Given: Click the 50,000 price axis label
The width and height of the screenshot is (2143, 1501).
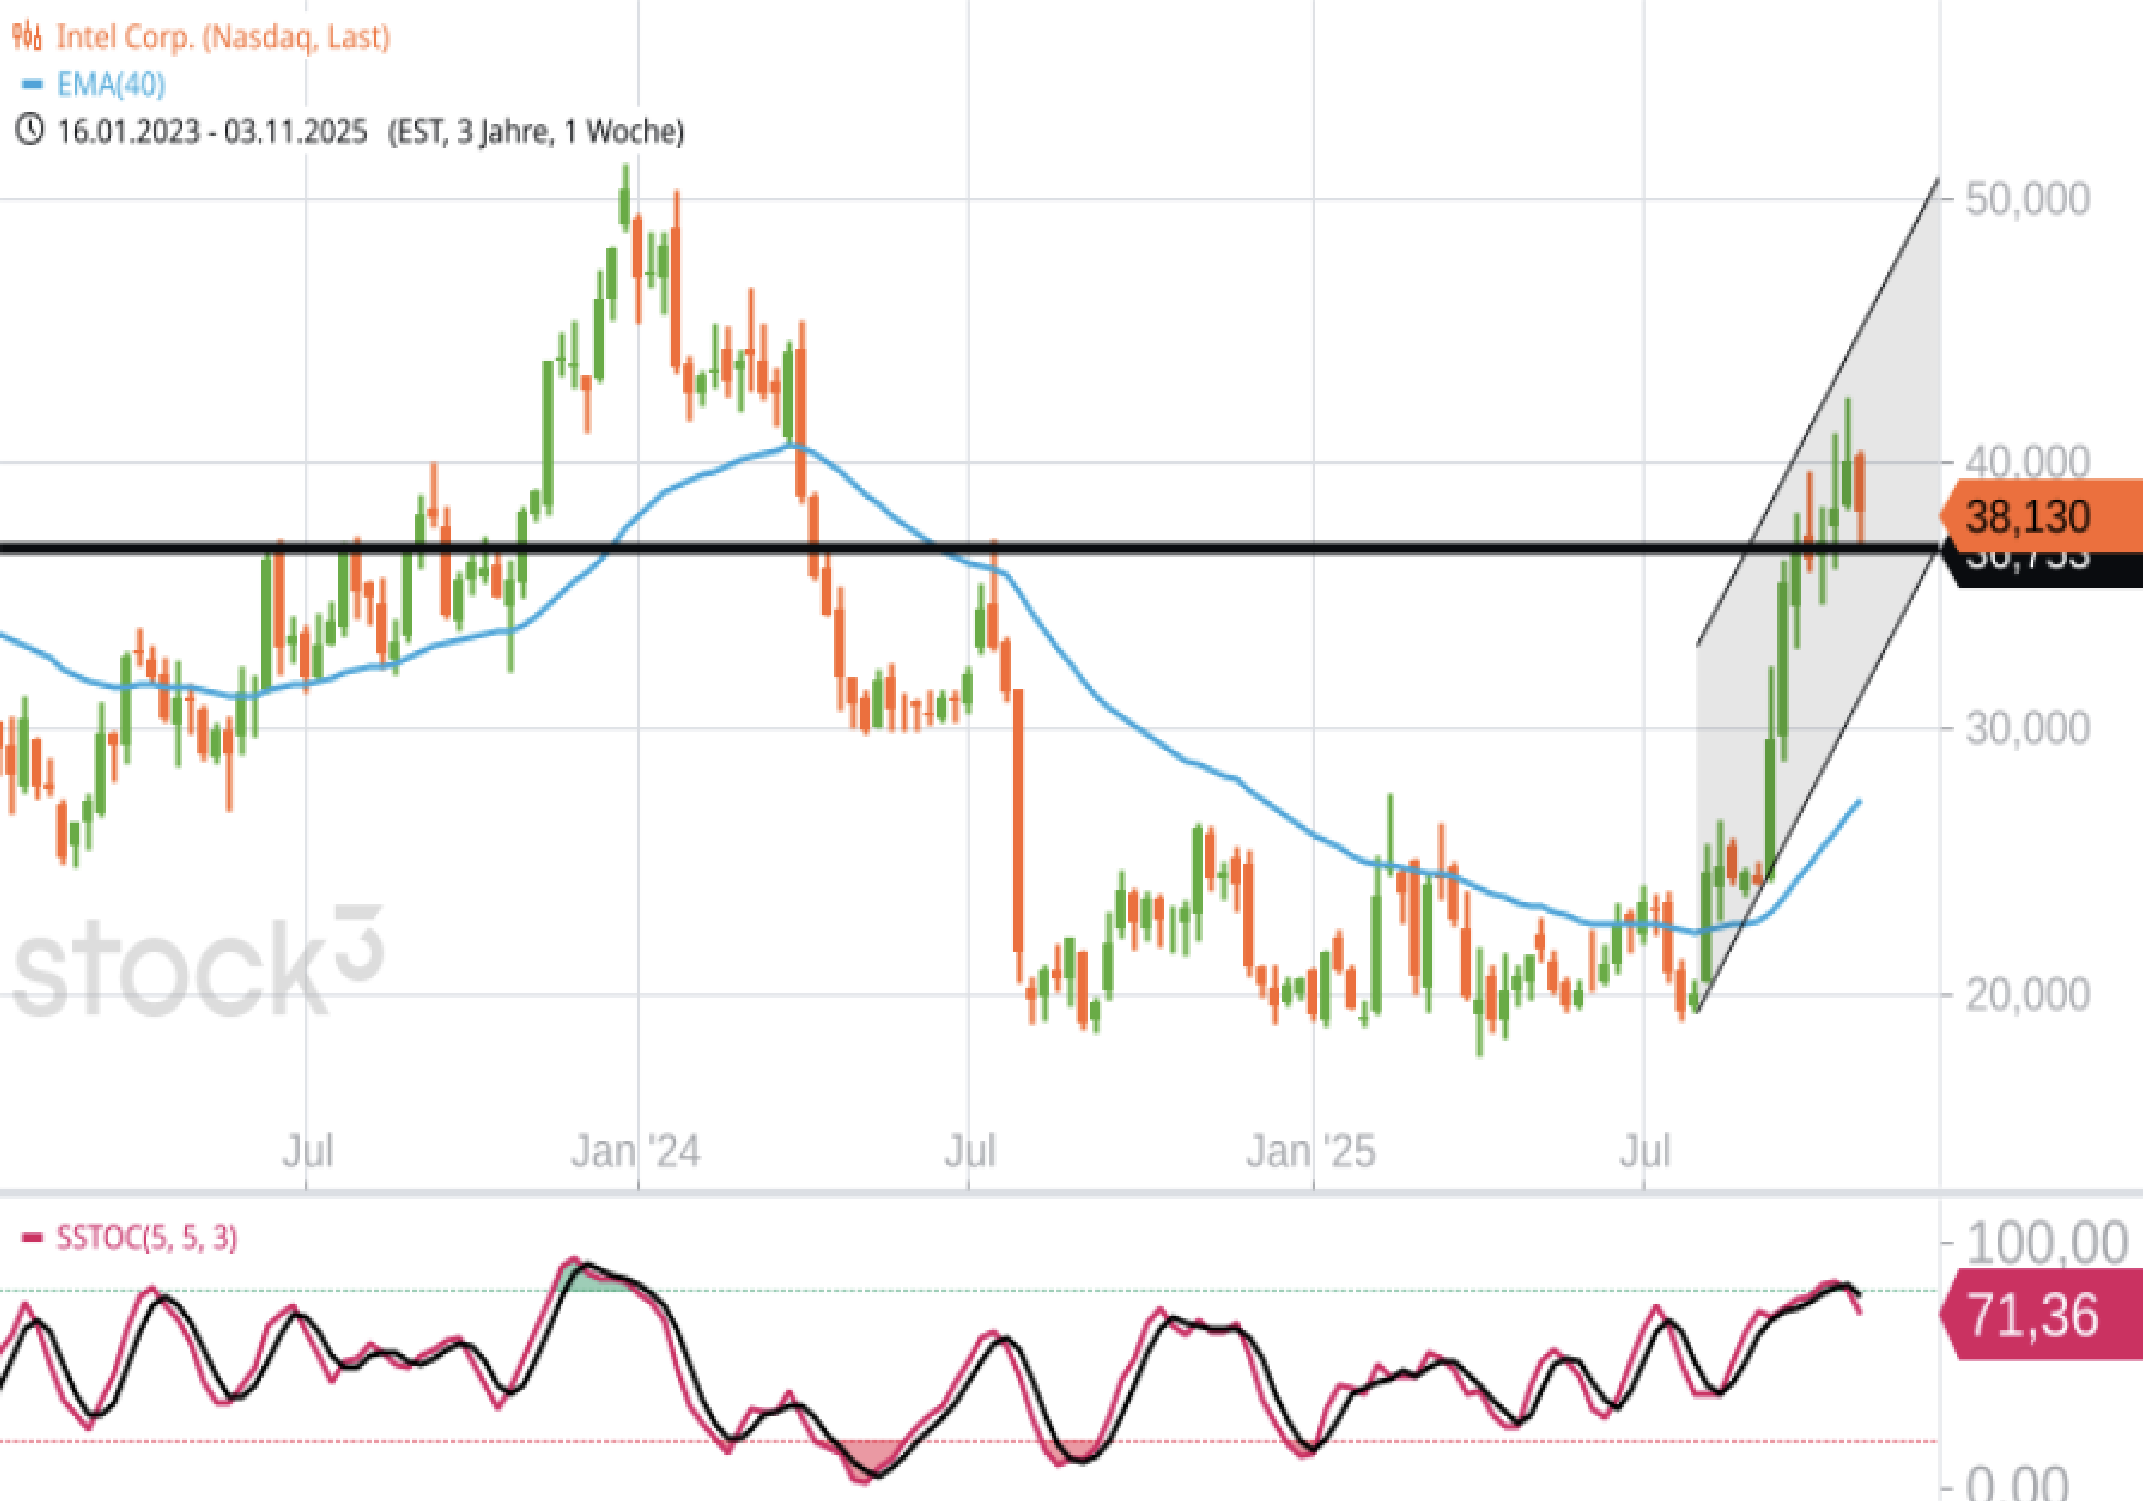Looking at the screenshot, I should click(2027, 199).
